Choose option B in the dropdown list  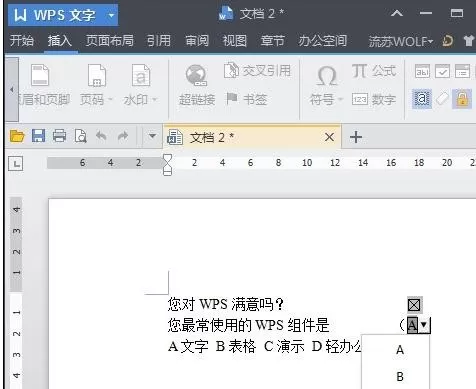pos(400,377)
